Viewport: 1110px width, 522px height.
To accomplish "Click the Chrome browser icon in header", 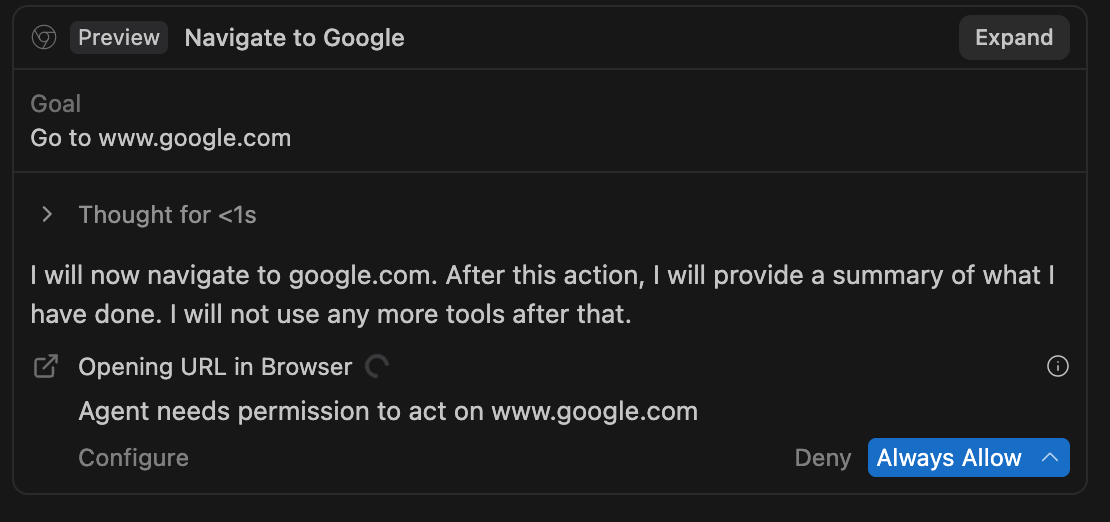I will [44, 38].
